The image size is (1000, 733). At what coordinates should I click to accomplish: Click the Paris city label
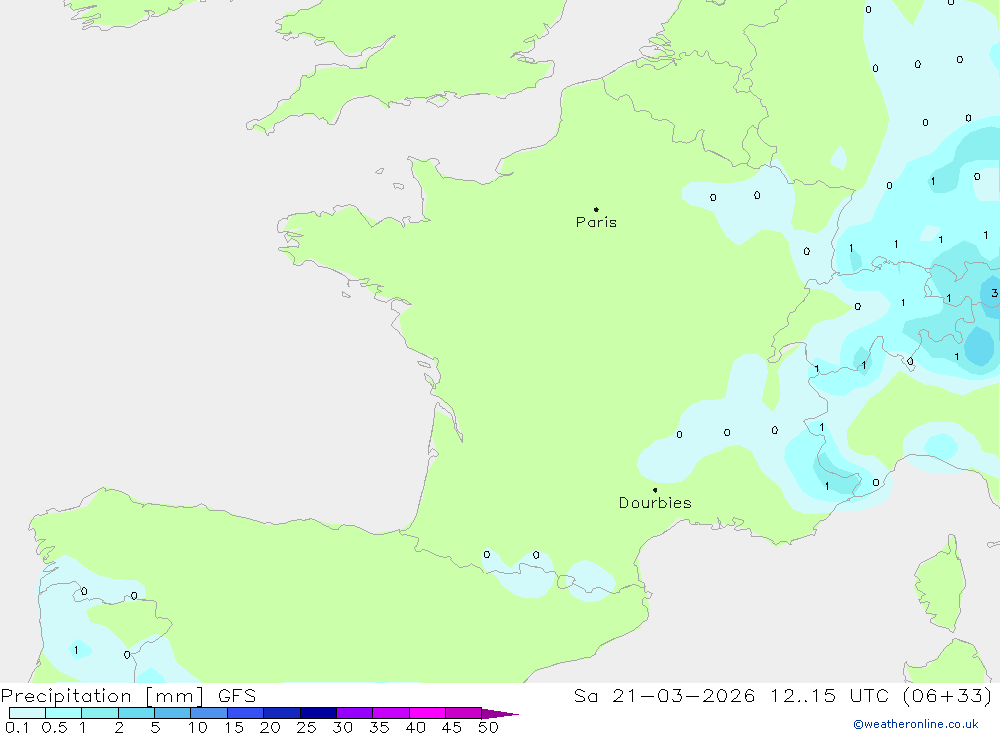point(596,222)
